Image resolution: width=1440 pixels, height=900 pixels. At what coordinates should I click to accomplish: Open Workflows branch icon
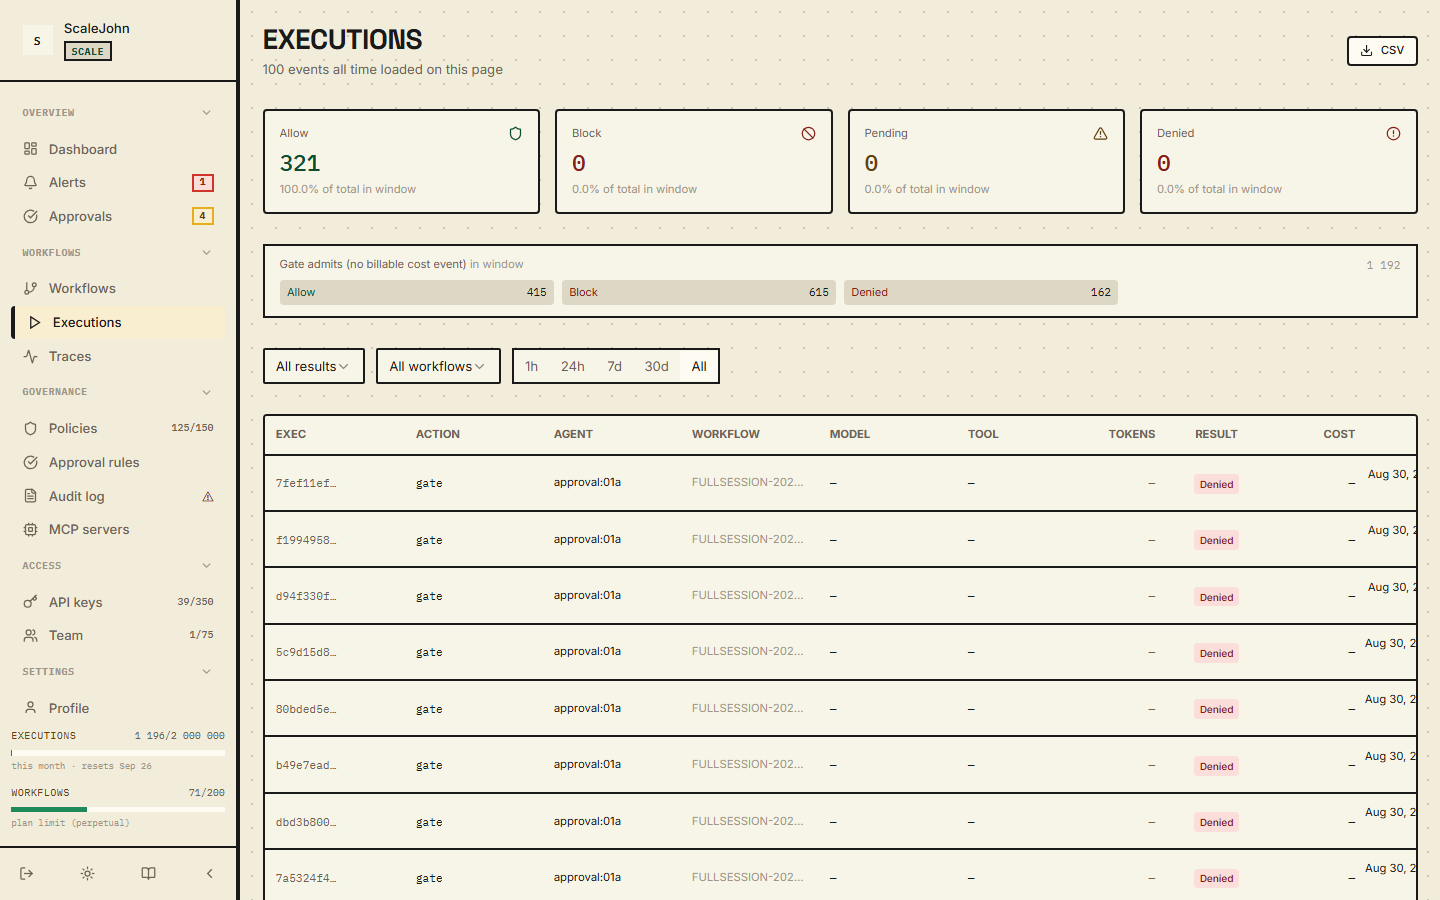[30, 288]
